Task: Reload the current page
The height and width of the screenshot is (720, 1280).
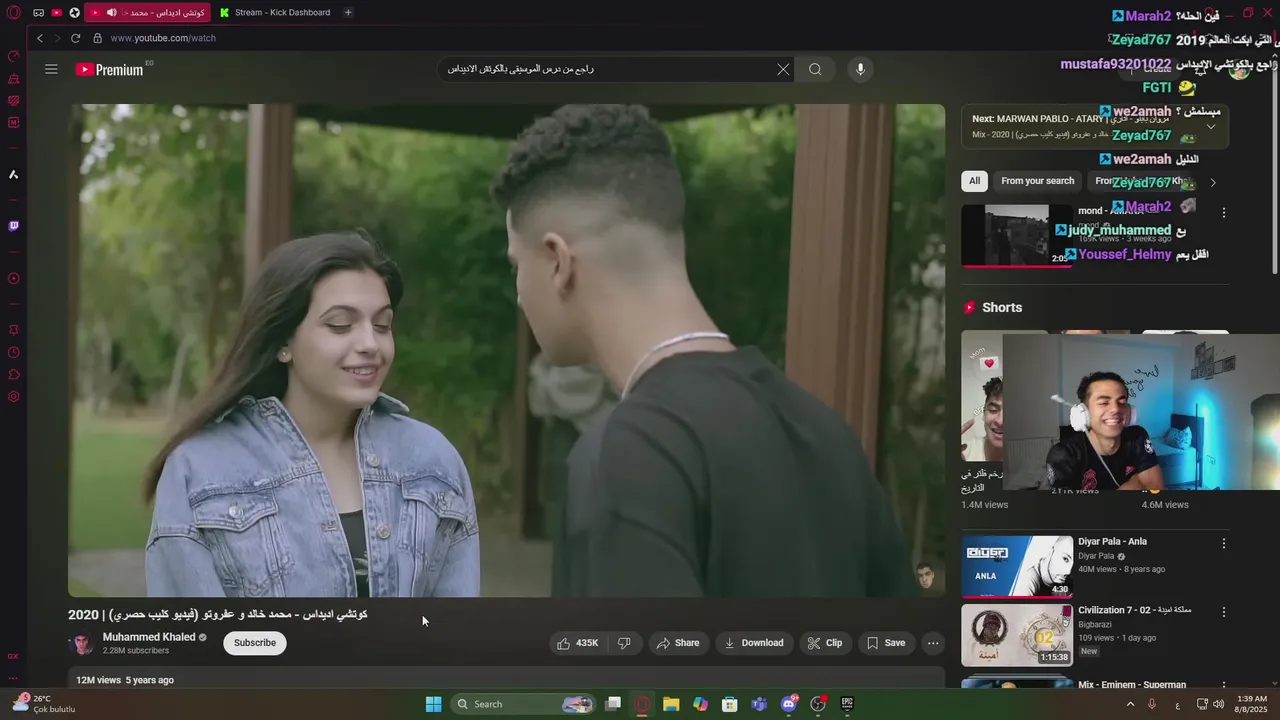Action: (75, 38)
